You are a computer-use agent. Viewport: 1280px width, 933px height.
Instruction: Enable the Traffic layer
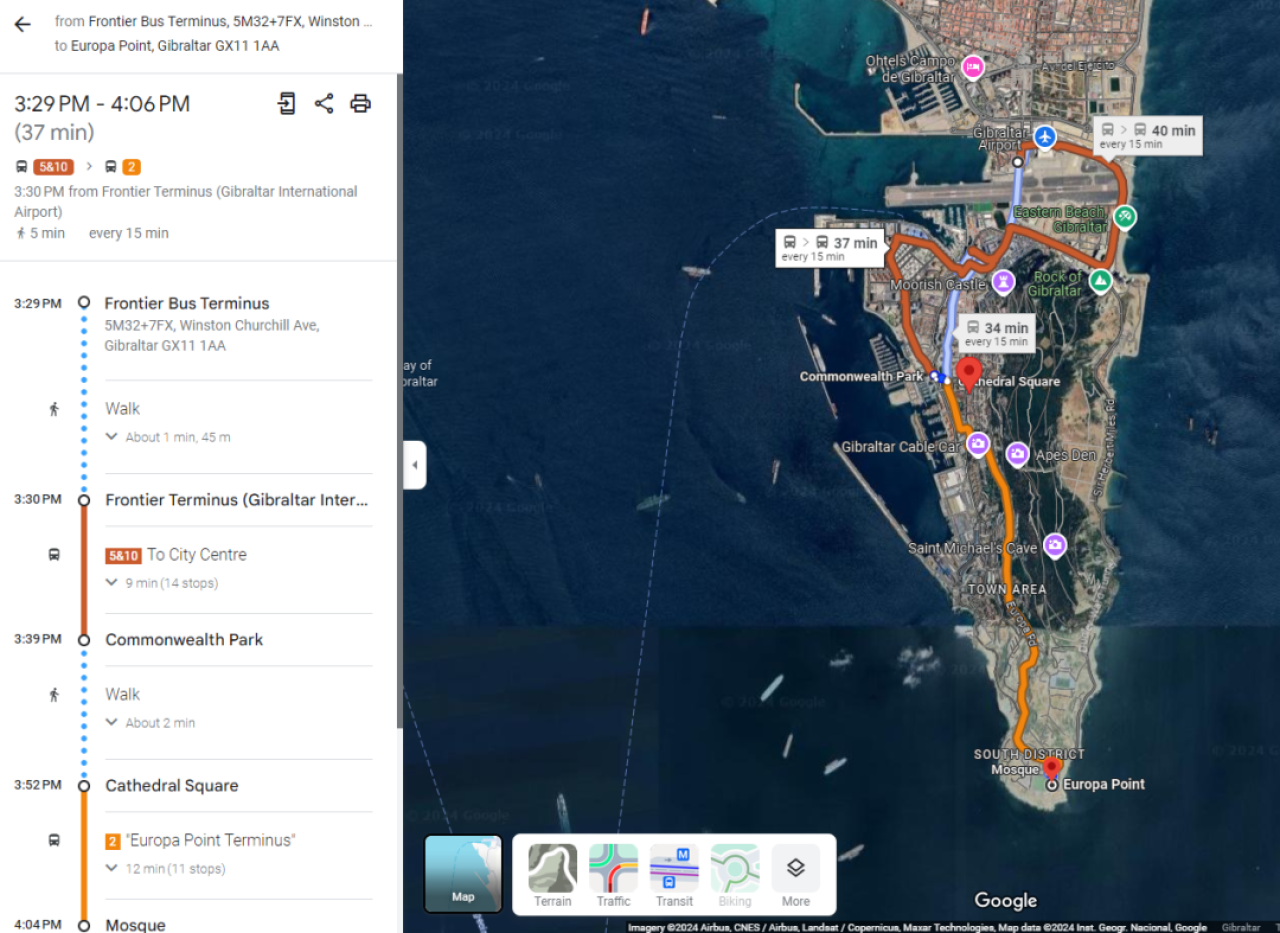coord(612,868)
